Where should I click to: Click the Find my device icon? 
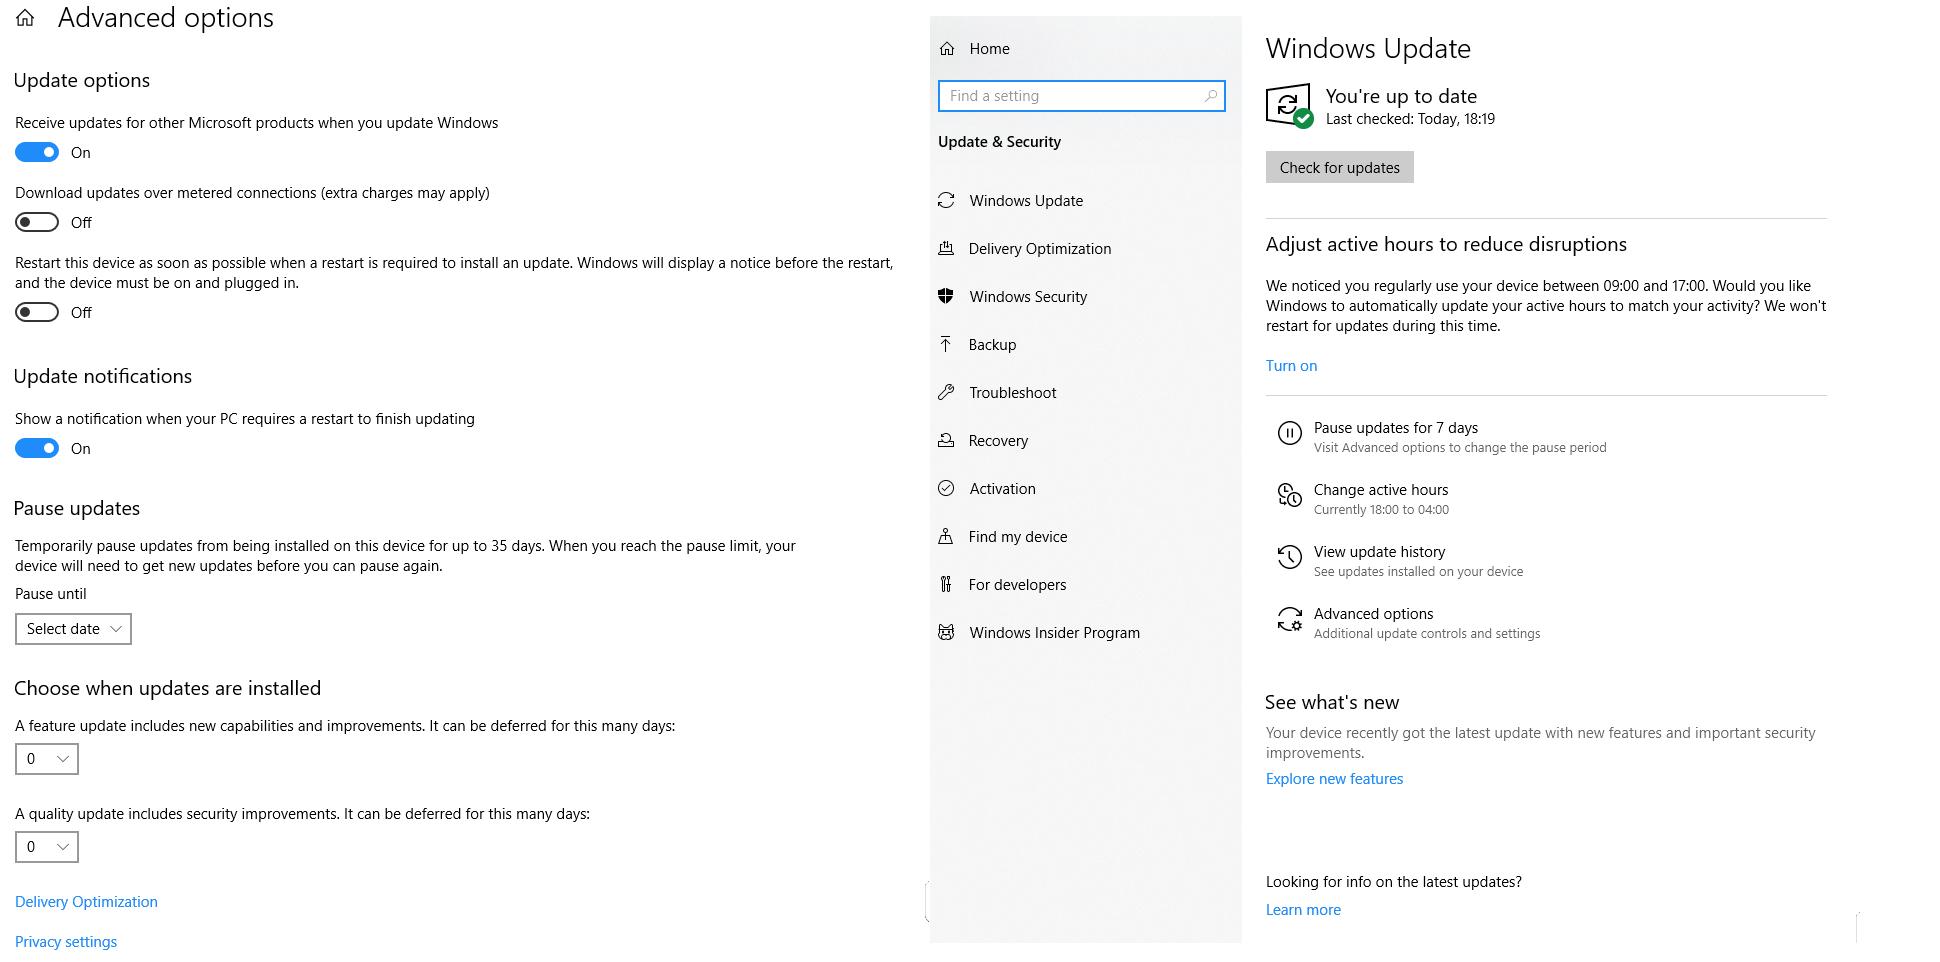pos(946,536)
